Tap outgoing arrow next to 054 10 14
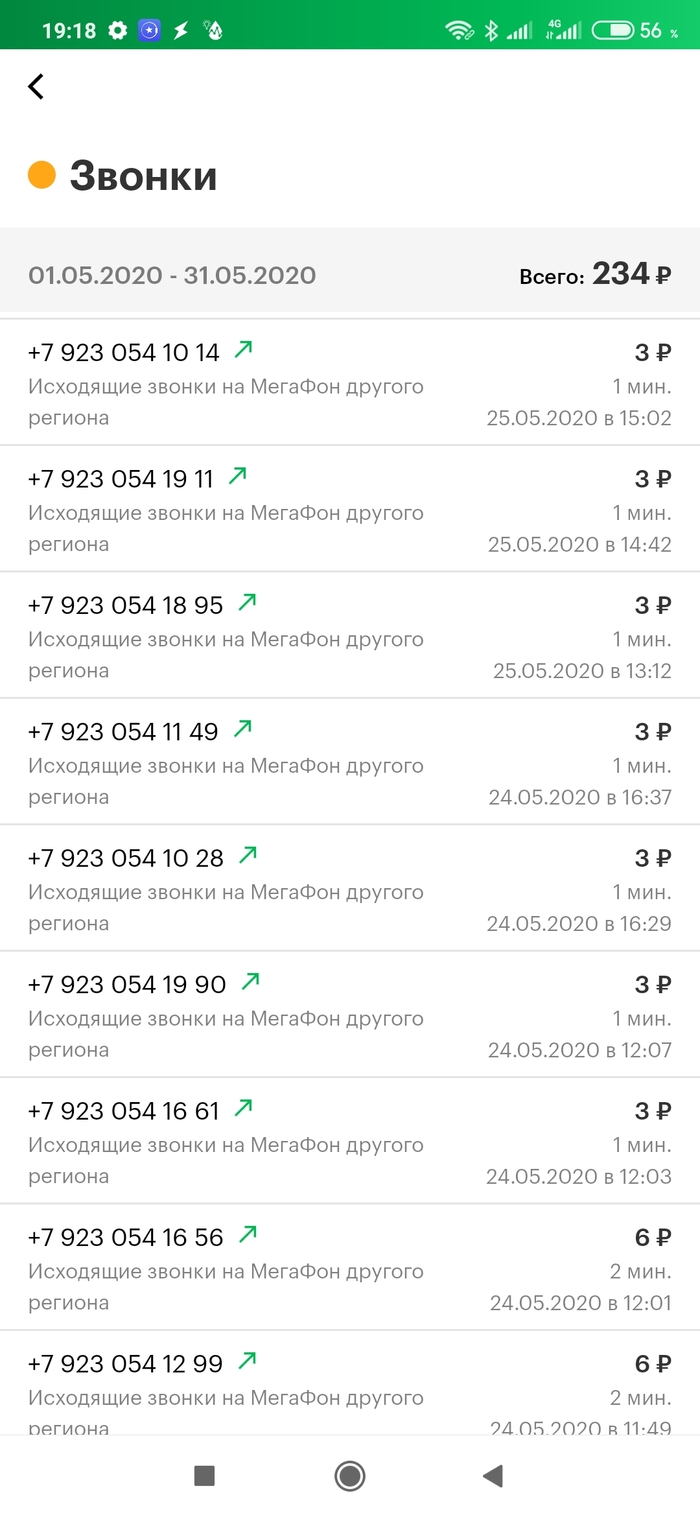Viewport: 700px width, 1517px height. click(243, 349)
